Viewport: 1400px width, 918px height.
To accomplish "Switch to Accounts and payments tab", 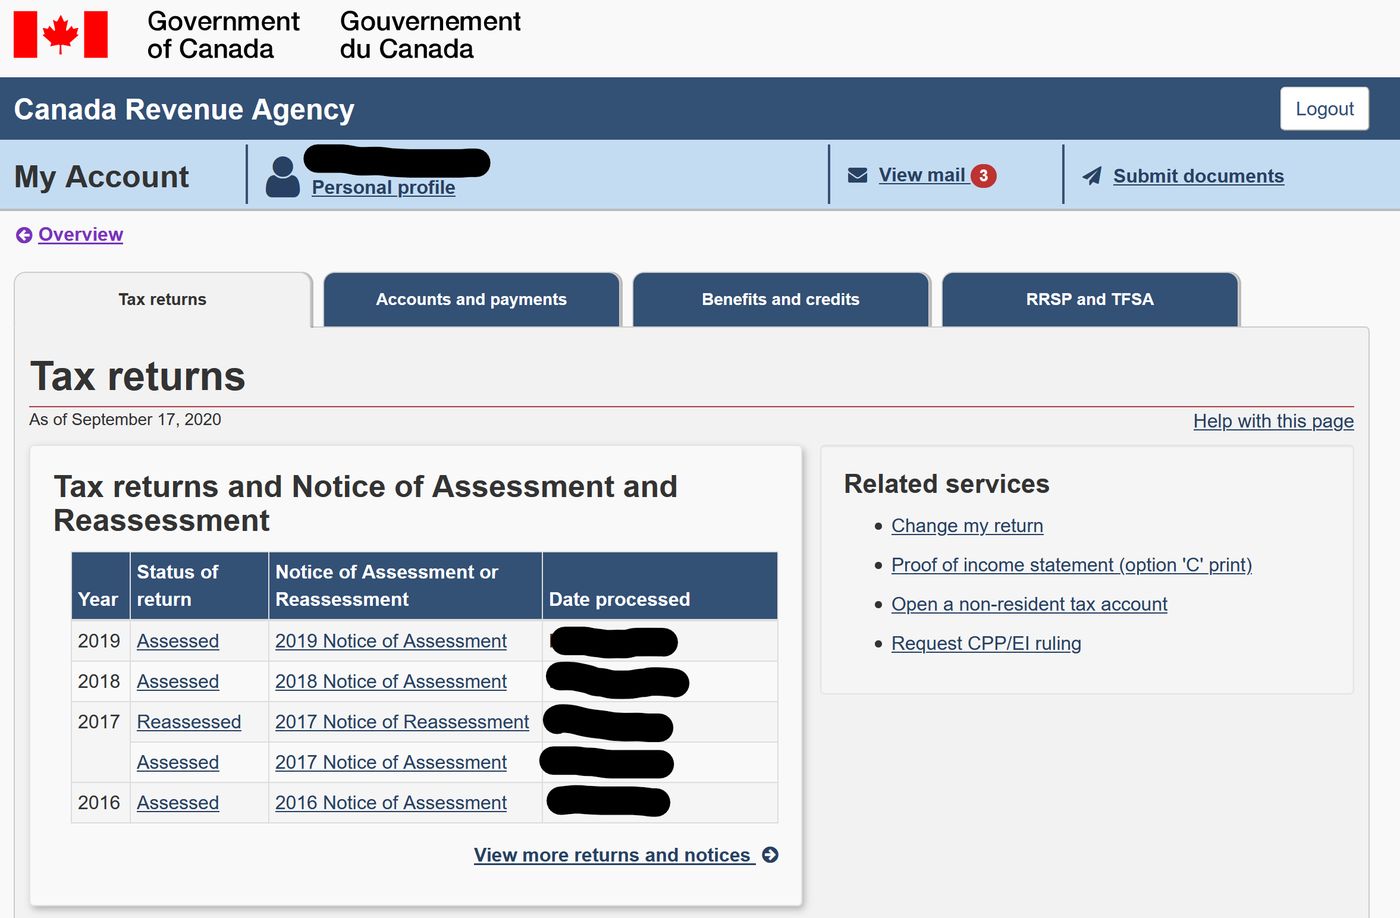I will click(471, 299).
